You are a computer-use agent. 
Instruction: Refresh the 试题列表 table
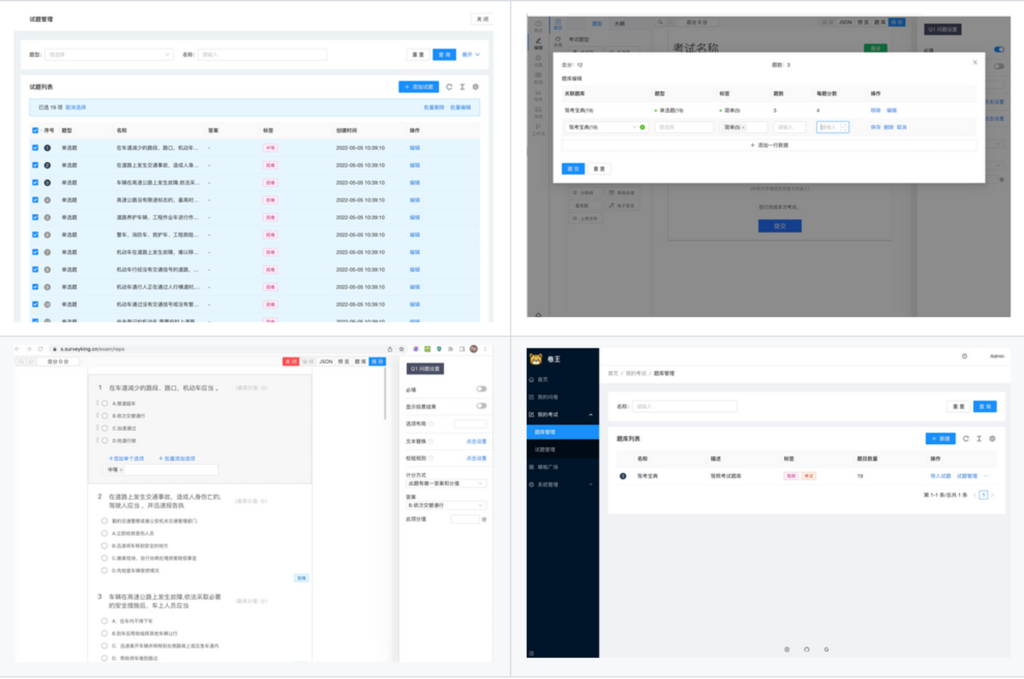tap(449, 88)
